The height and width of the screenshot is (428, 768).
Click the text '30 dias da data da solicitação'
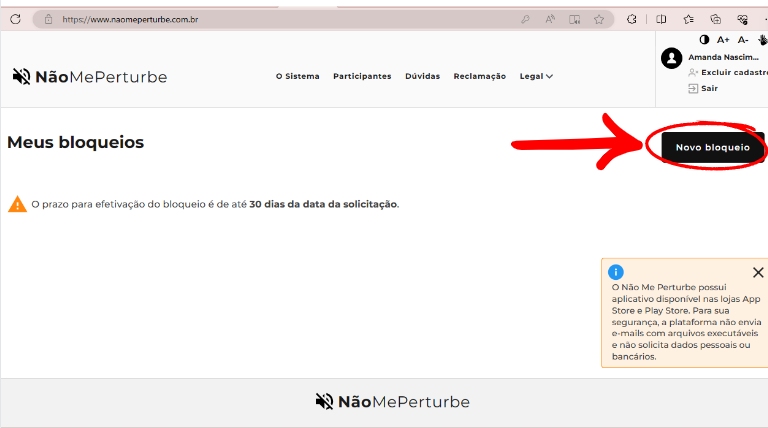point(323,204)
